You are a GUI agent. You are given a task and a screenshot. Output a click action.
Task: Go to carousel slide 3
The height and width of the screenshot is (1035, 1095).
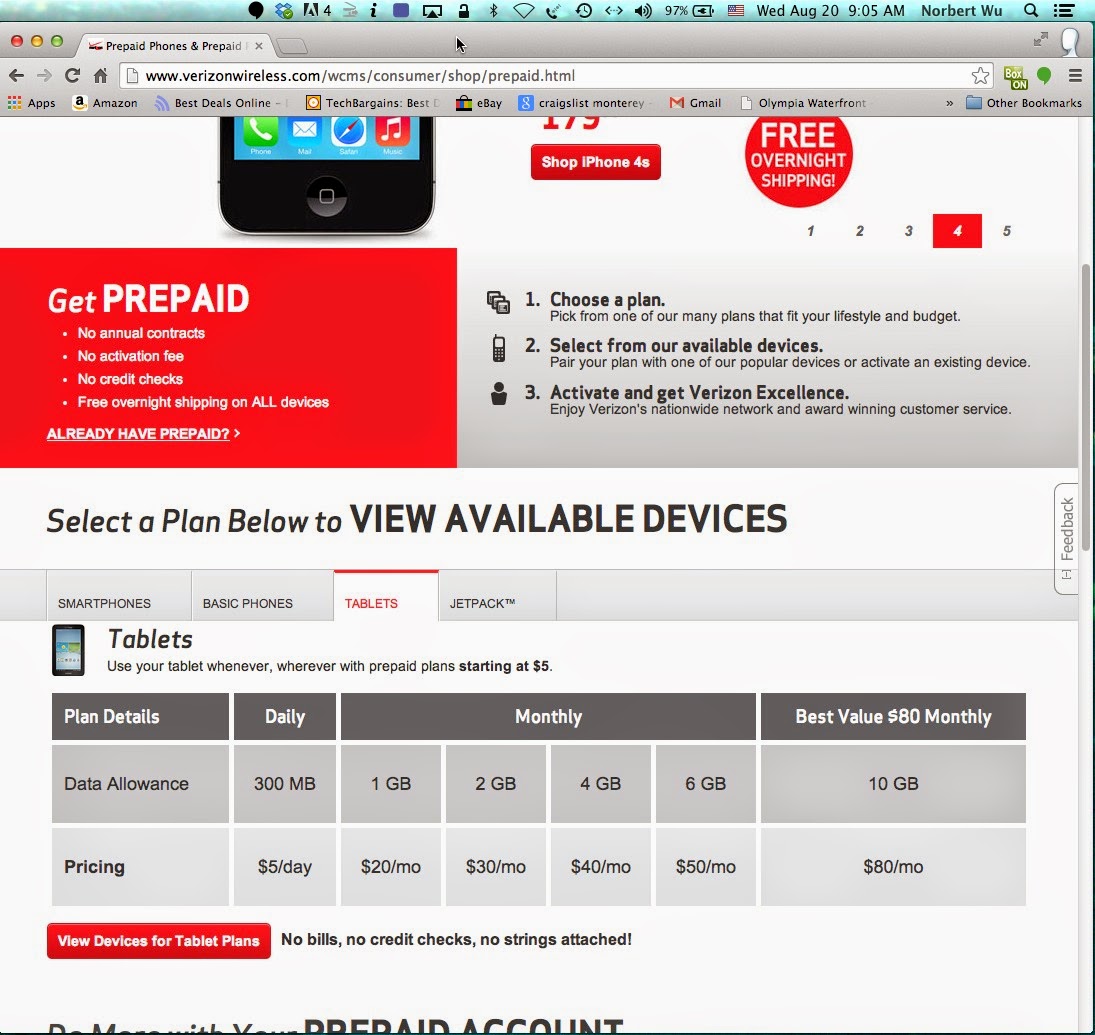coord(909,231)
